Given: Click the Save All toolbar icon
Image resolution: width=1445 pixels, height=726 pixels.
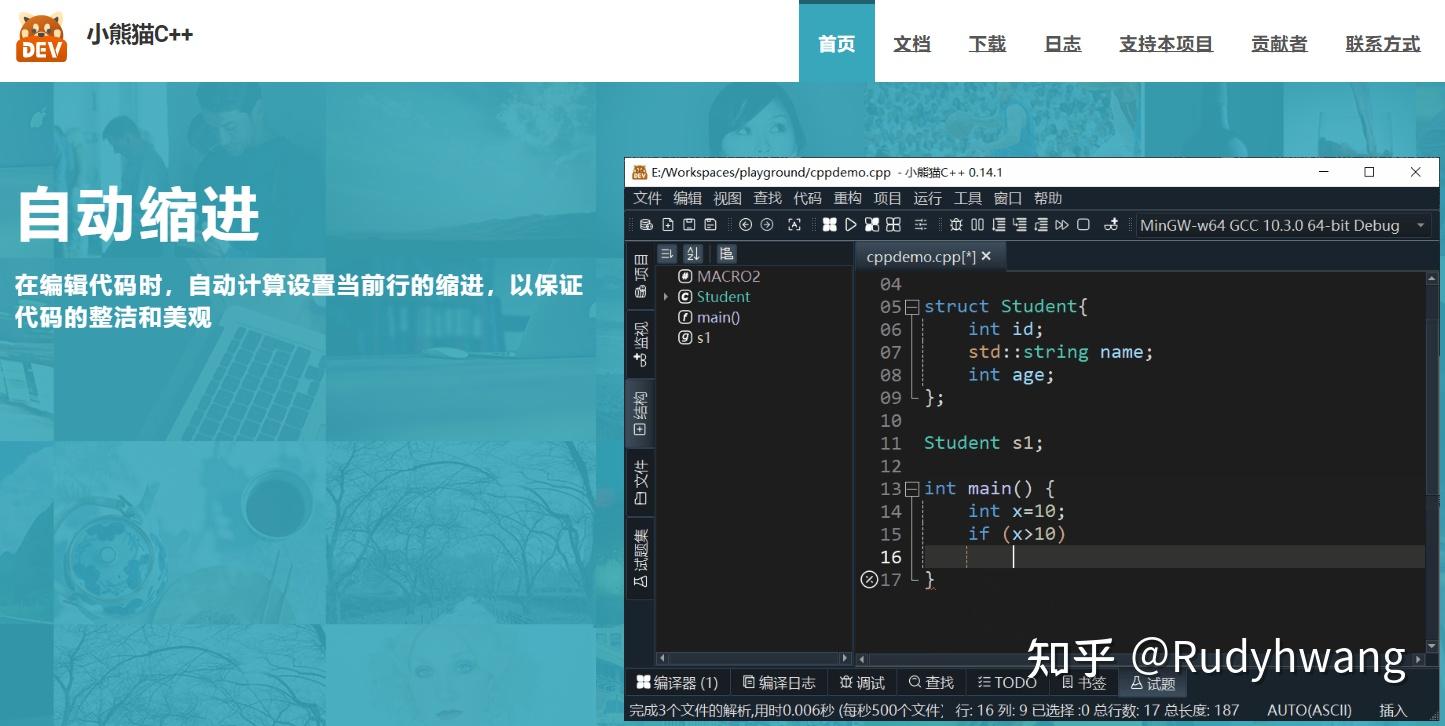Looking at the screenshot, I should pos(710,225).
